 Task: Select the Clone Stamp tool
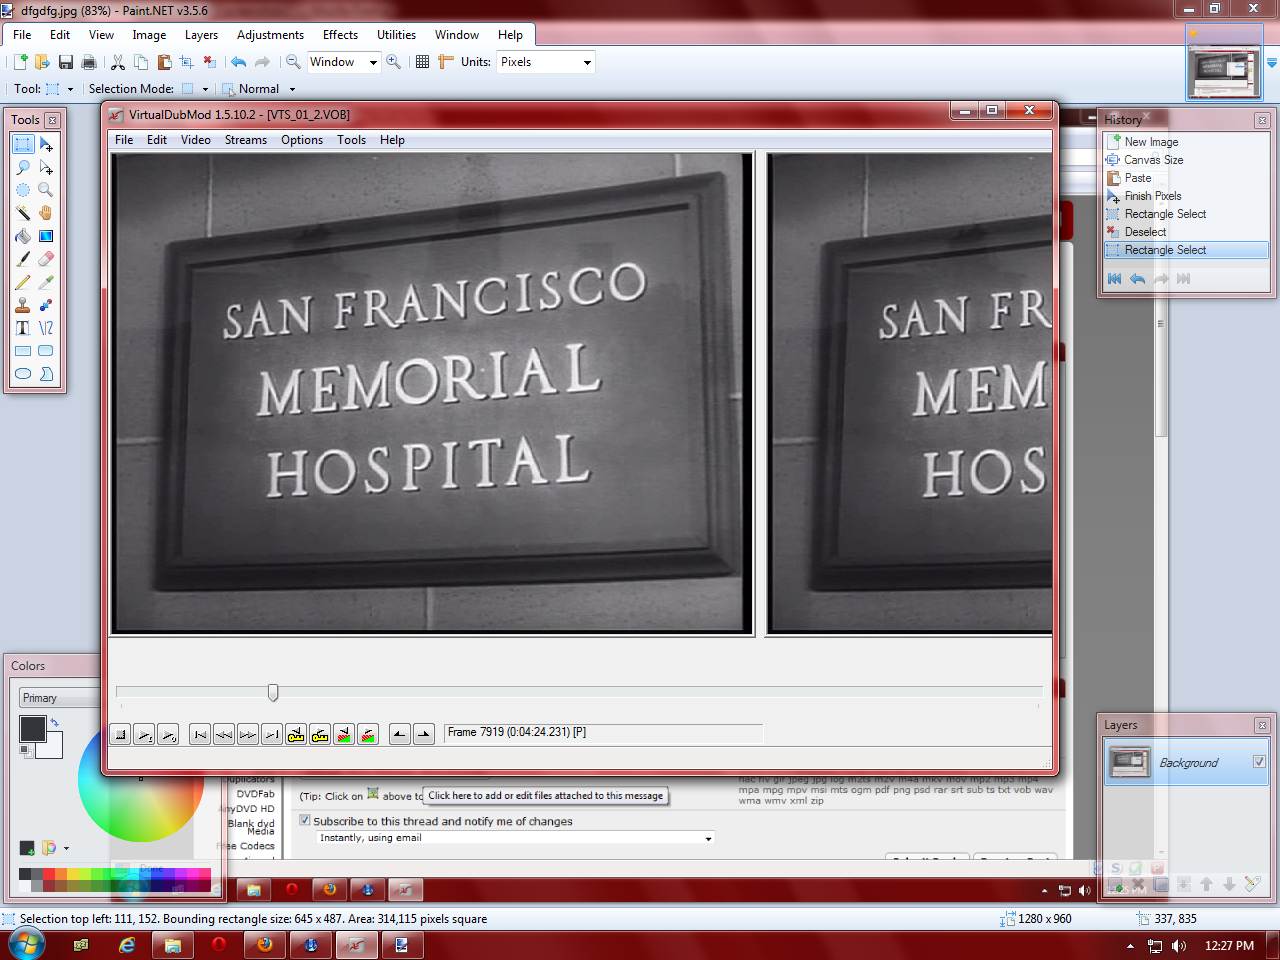[x=23, y=305]
